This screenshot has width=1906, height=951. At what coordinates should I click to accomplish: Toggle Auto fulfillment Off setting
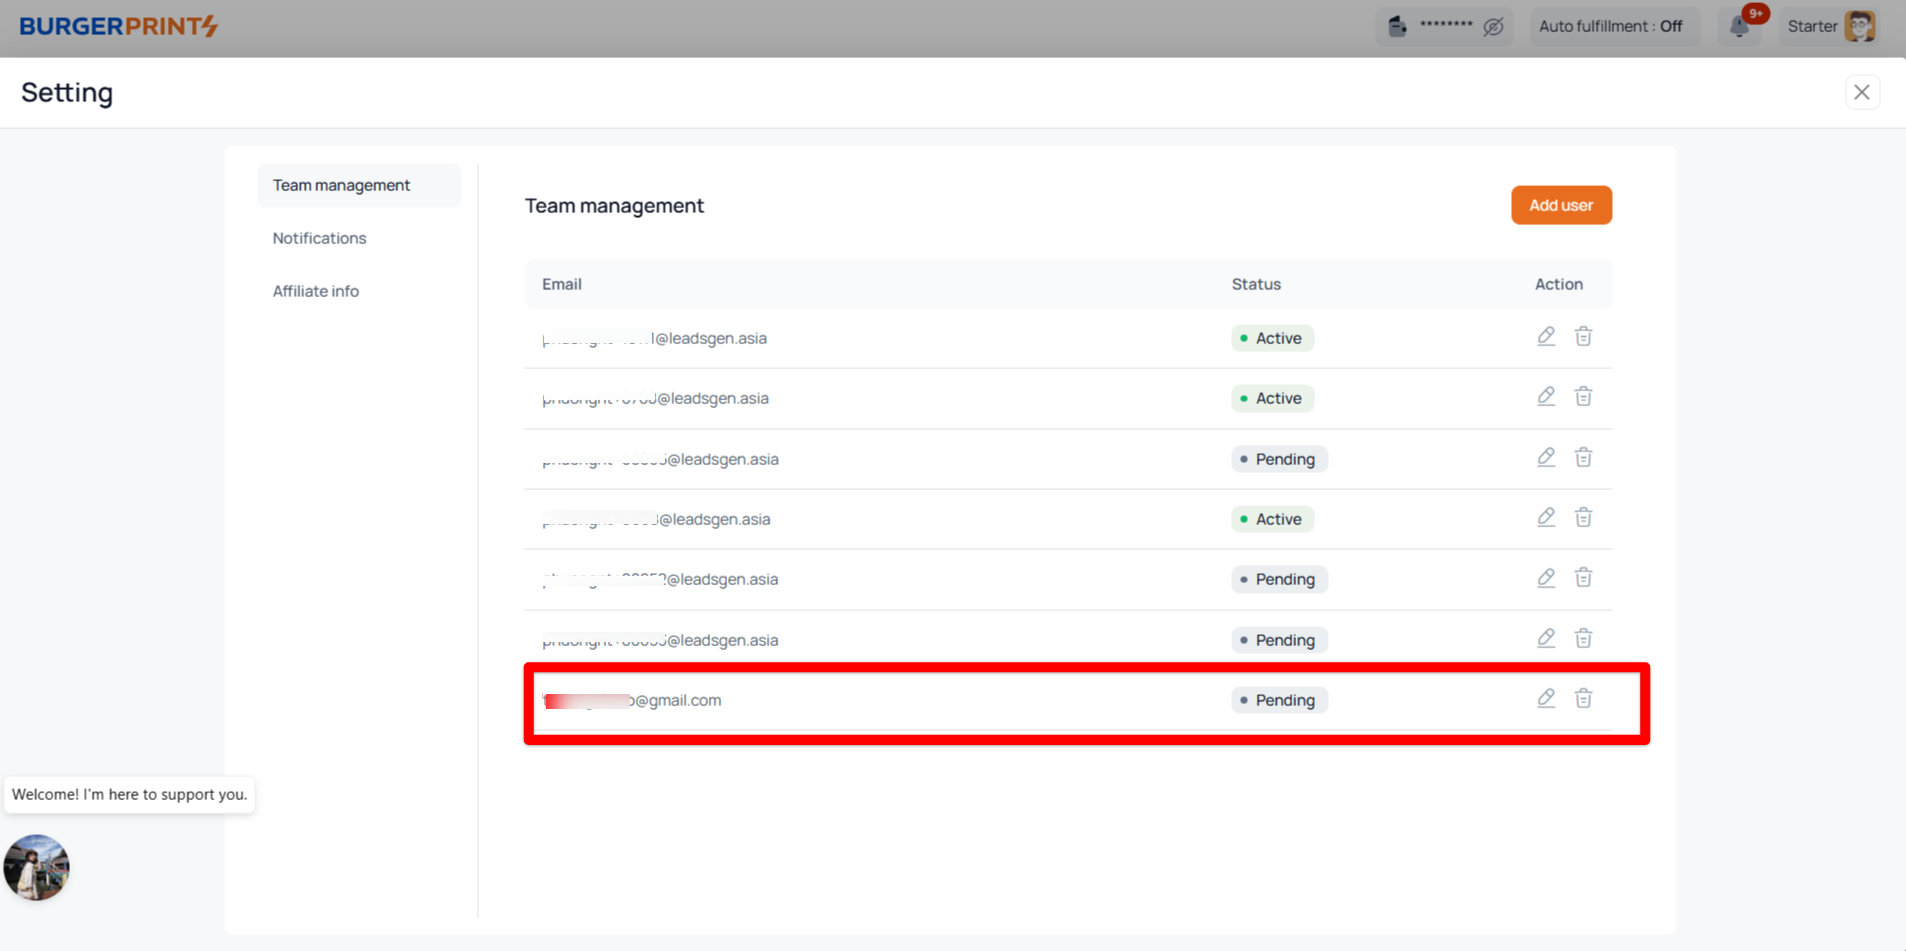tap(1610, 26)
